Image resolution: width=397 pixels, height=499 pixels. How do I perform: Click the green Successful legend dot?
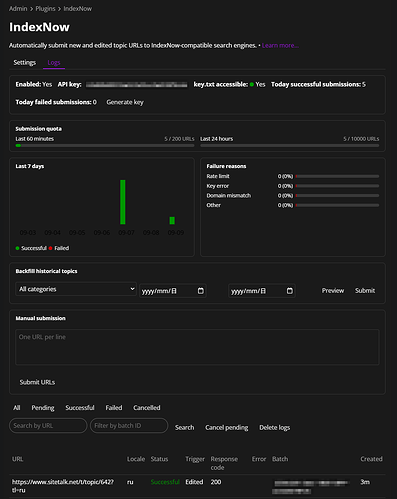(x=17, y=248)
